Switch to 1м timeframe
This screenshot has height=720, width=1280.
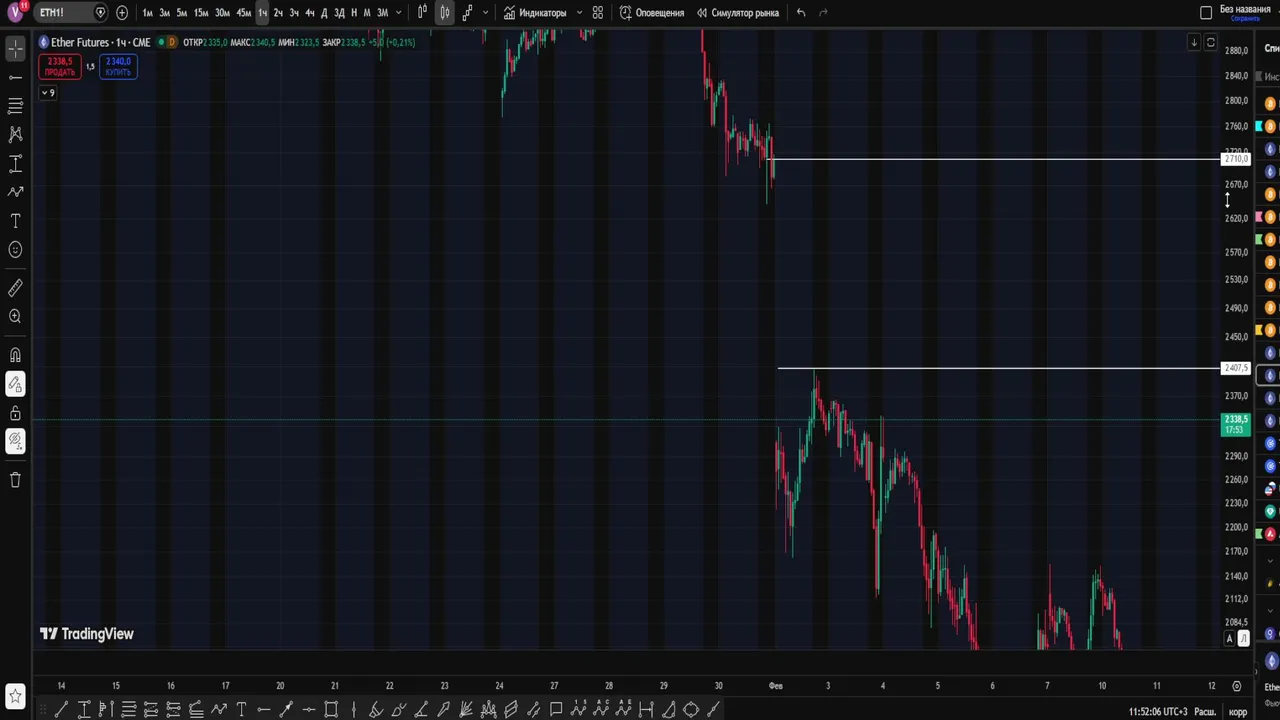[148, 13]
